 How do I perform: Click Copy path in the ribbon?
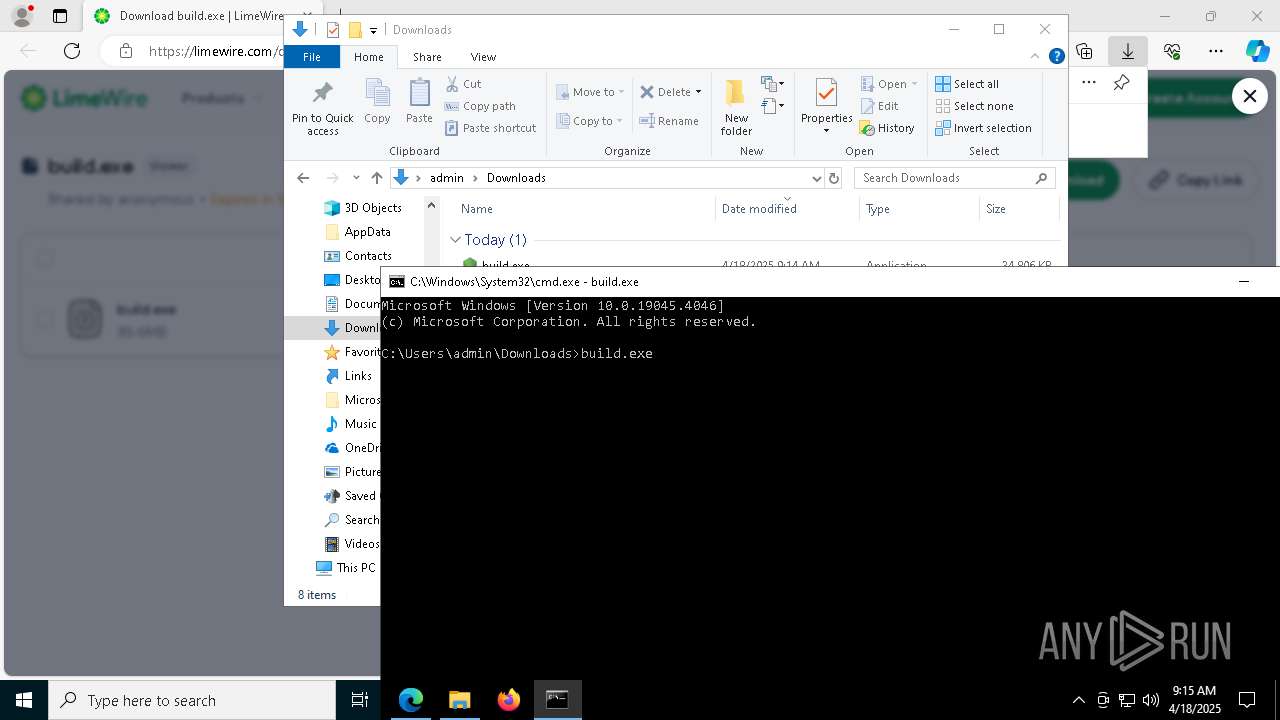pos(480,106)
